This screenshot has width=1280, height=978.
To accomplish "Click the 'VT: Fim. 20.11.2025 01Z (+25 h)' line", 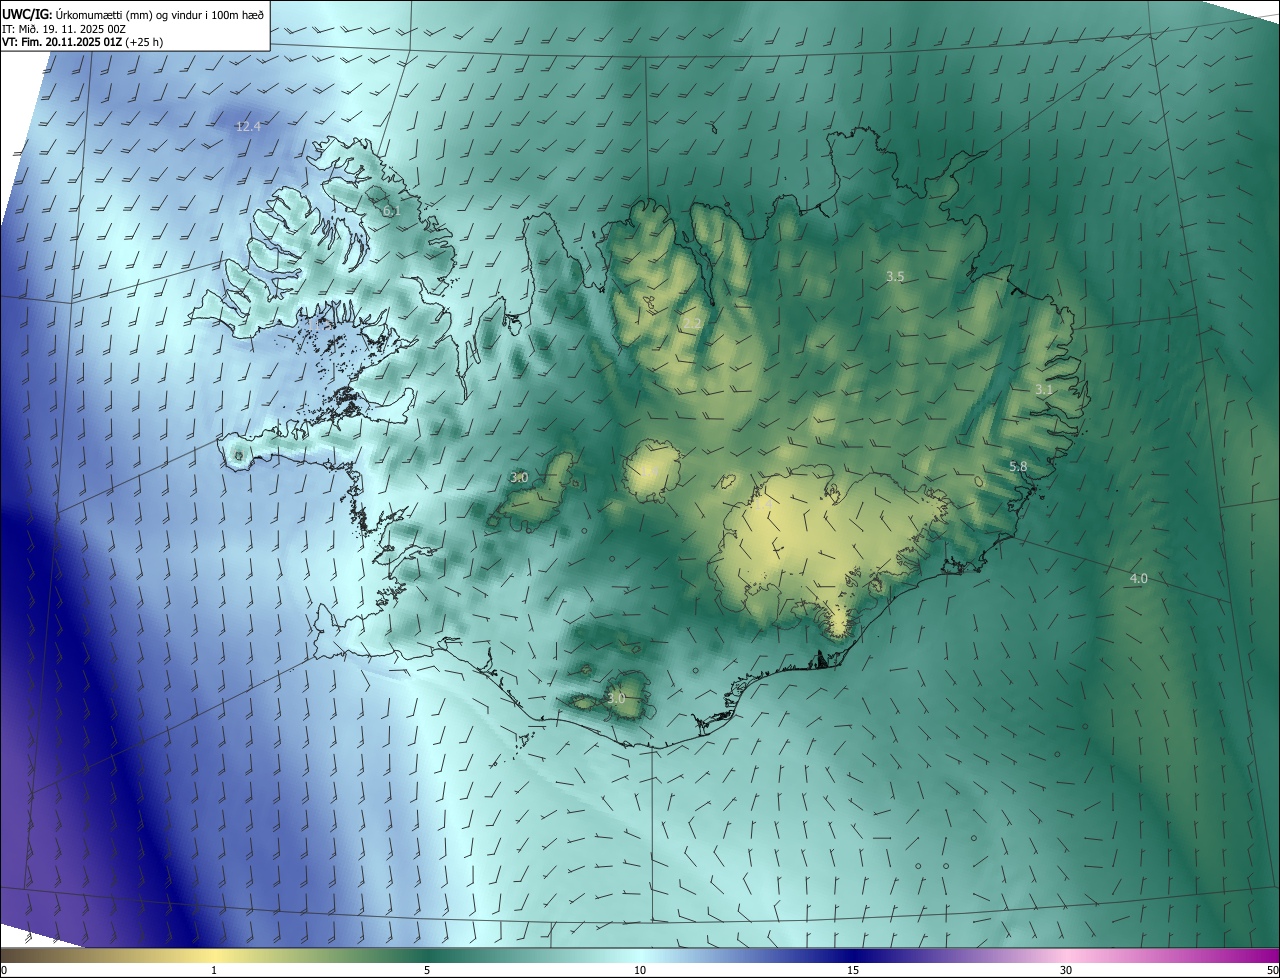I will (x=83, y=42).
